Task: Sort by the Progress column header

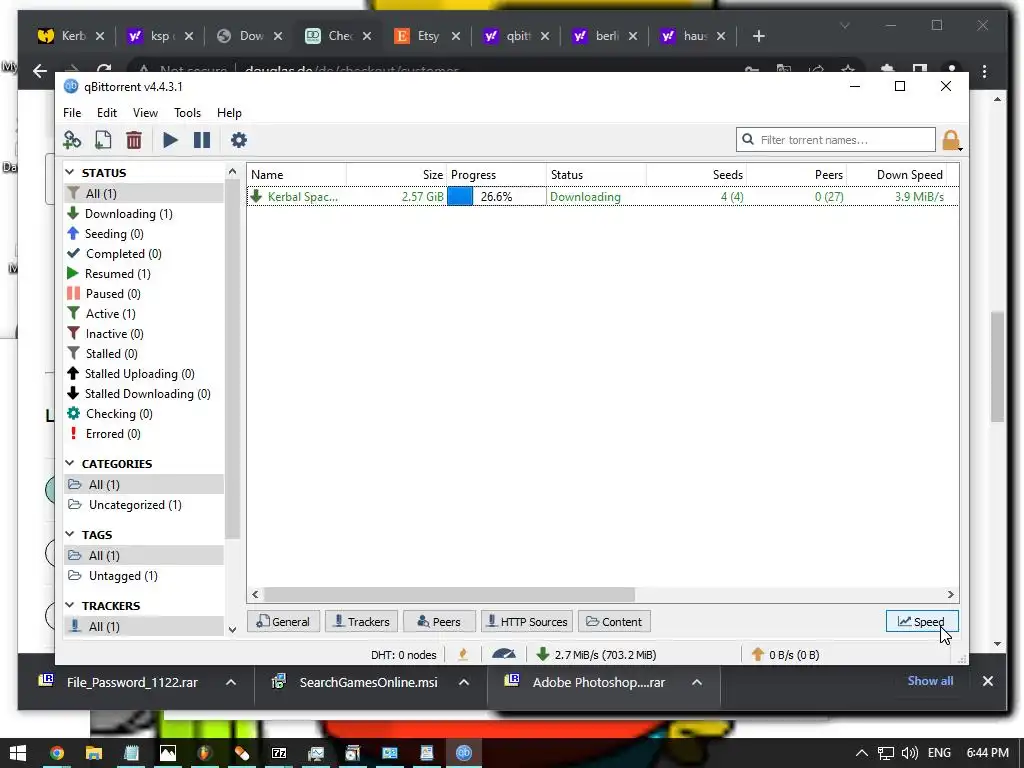Action: (496, 174)
